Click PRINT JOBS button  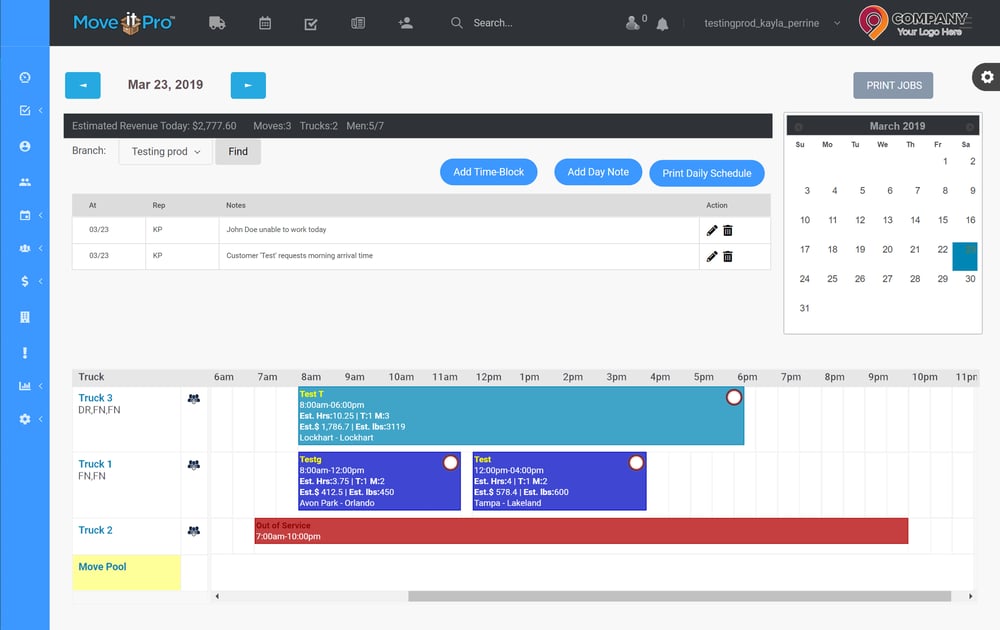(x=893, y=85)
